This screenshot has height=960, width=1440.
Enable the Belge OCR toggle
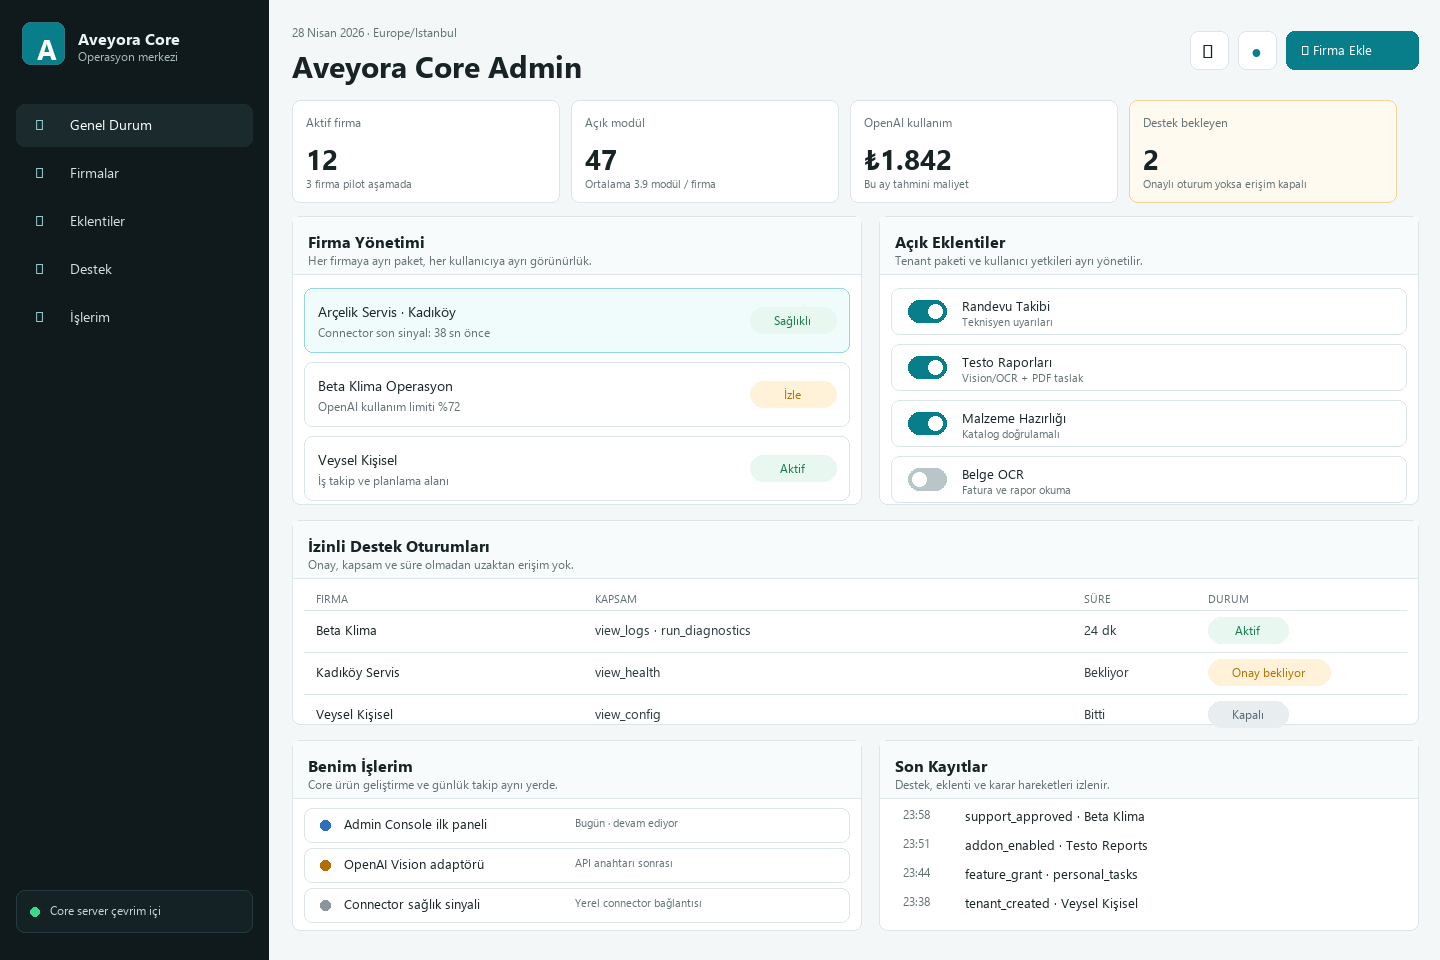point(927,480)
